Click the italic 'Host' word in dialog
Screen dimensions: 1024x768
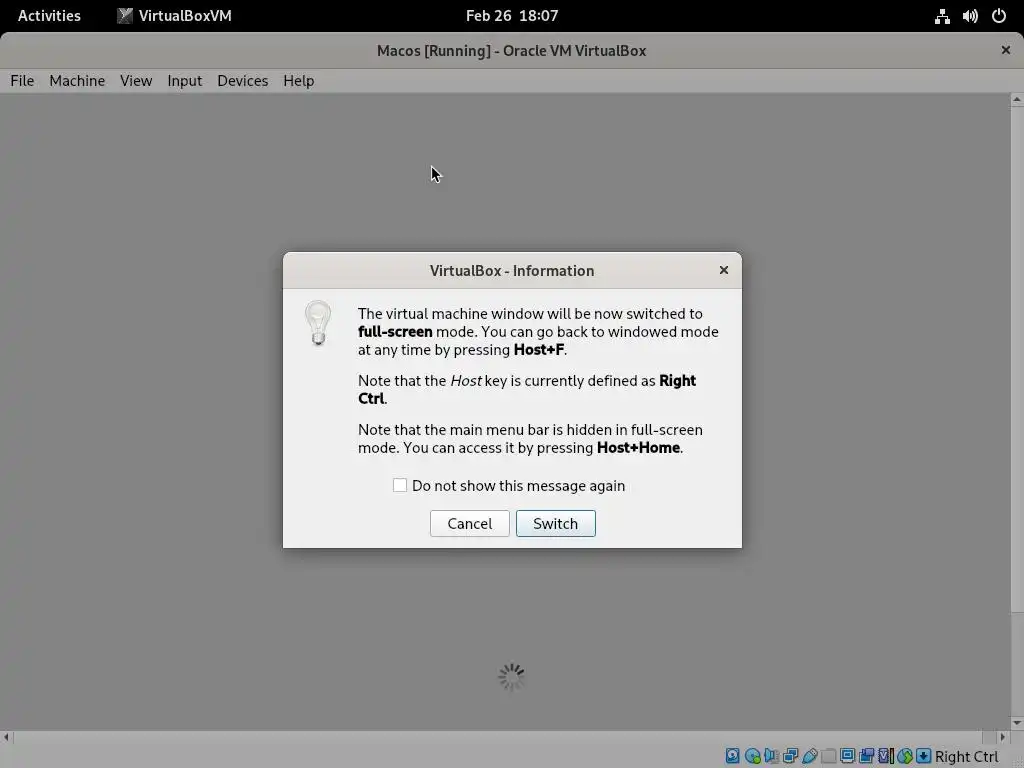466,381
